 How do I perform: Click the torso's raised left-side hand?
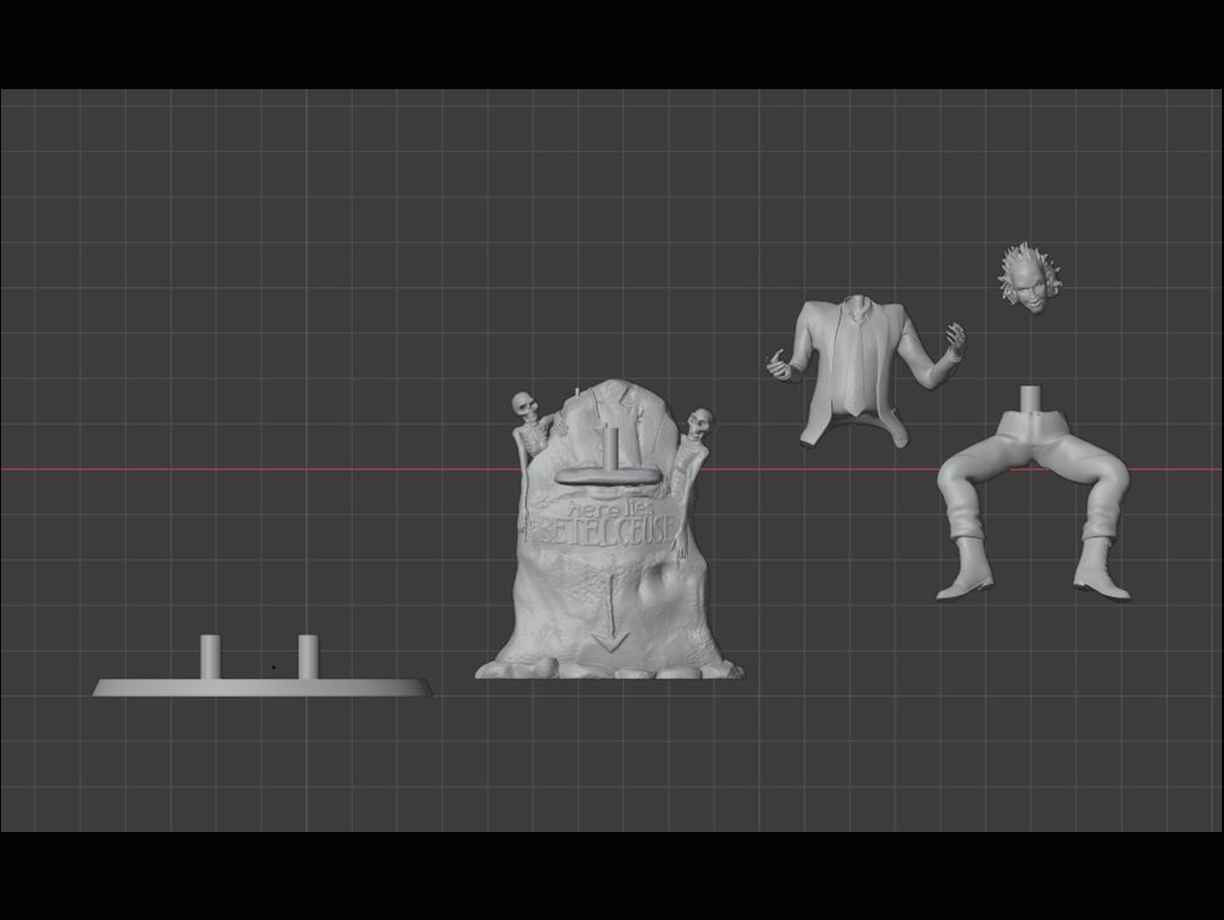(x=780, y=366)
